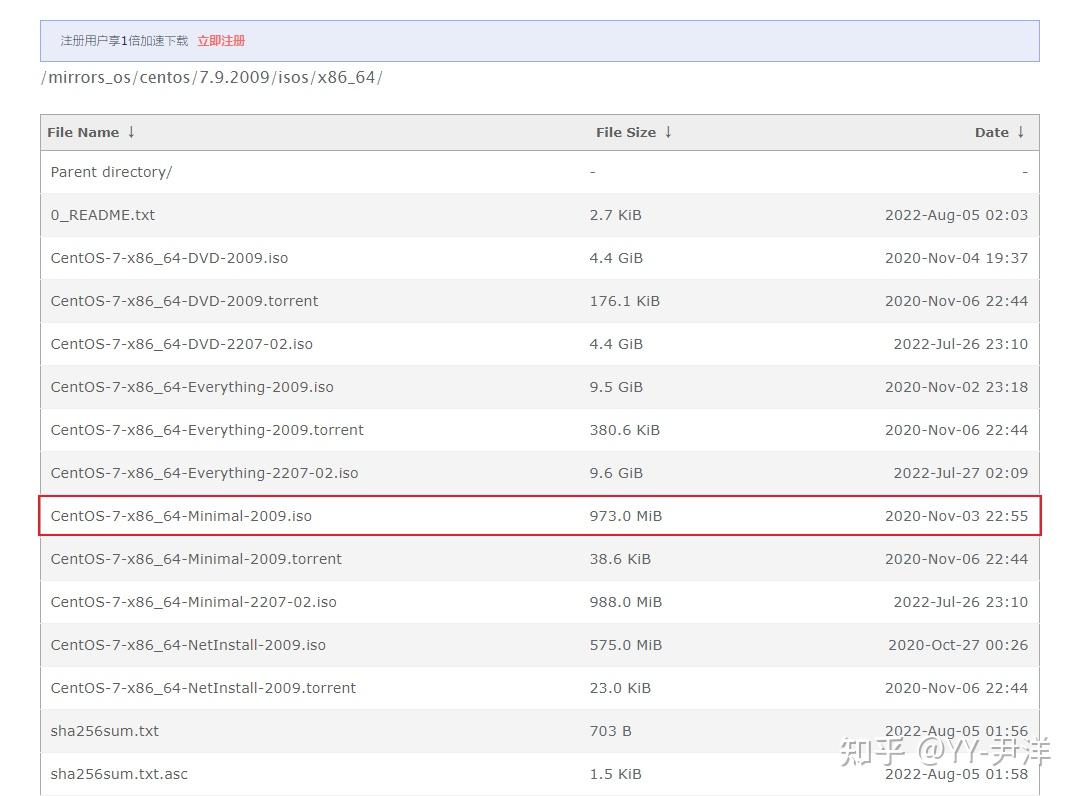Click the File Name sort arrow
The width and height of the screenshot is (1079, 796).
[131, 132]
